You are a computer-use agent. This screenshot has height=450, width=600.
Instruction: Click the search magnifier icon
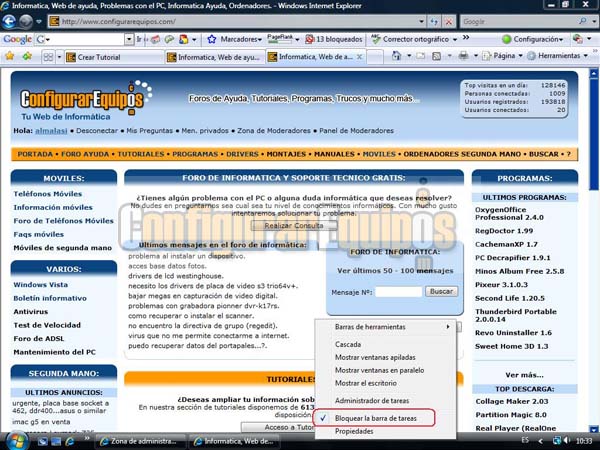(582, 21)
